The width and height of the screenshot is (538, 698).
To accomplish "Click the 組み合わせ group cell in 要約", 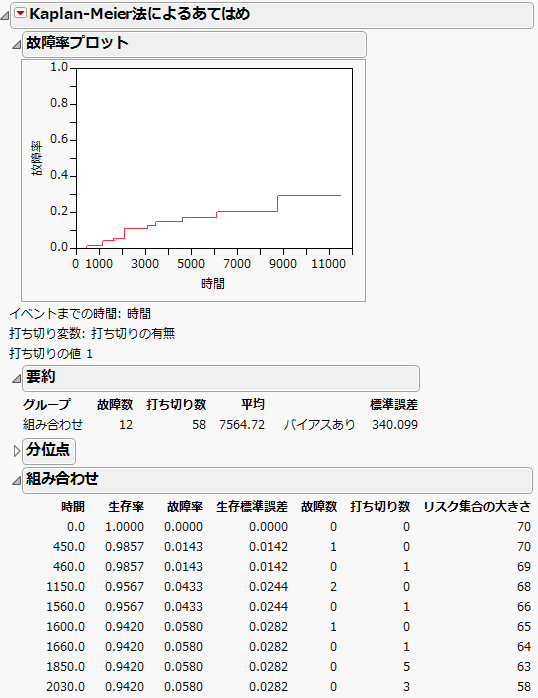I will pyautogui.click(x=53, y=424).
